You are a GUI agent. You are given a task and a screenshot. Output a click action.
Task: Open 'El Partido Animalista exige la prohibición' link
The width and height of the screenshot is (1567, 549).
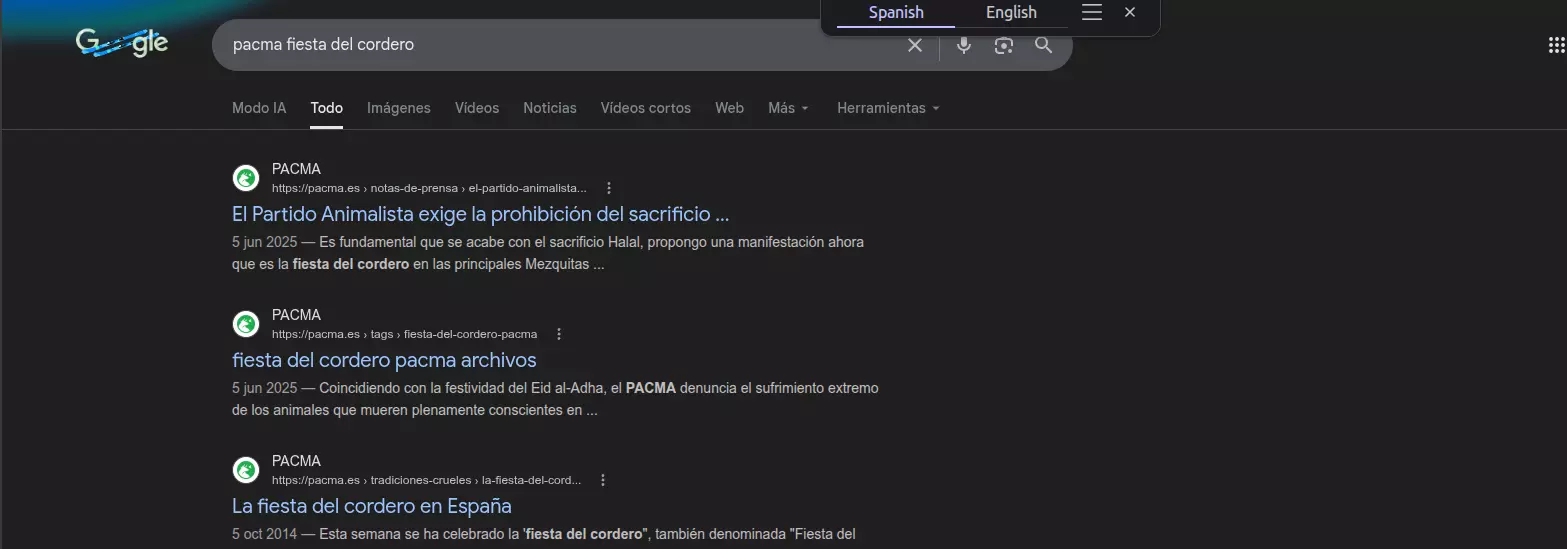coord(480,214)
